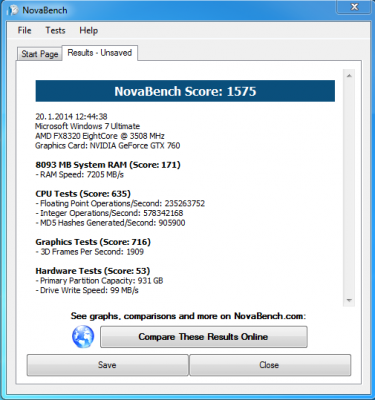Click the AMD FX8320 EightCore line

100,136
